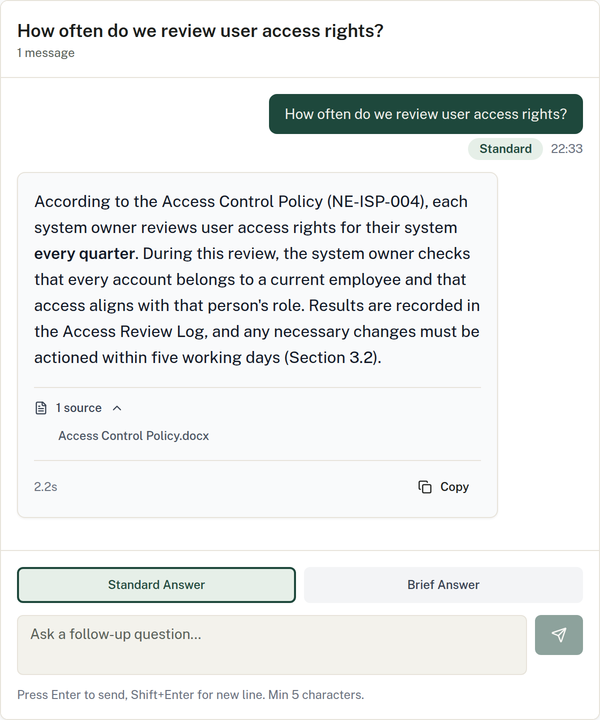The height and width of the screenshot is (720, 600).
Task: Click the 22:33 message timestamp
Action: (567, 149)
